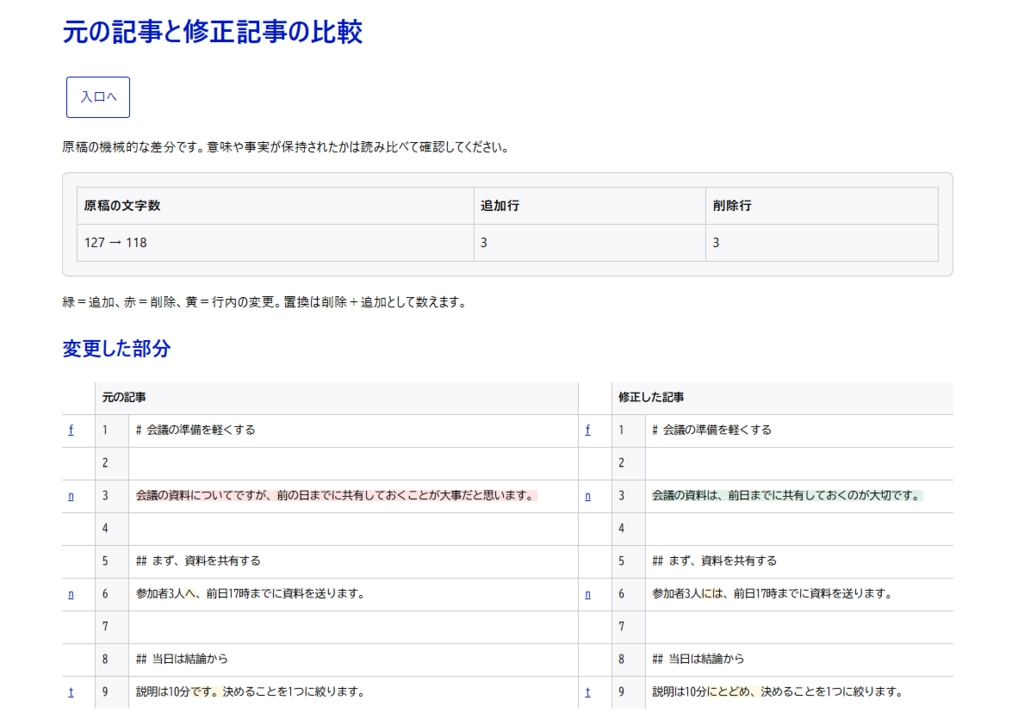Click original line 参加者3人へ、前日17時までに
This screenshot has width=1024, height=725.
[249, 594]
